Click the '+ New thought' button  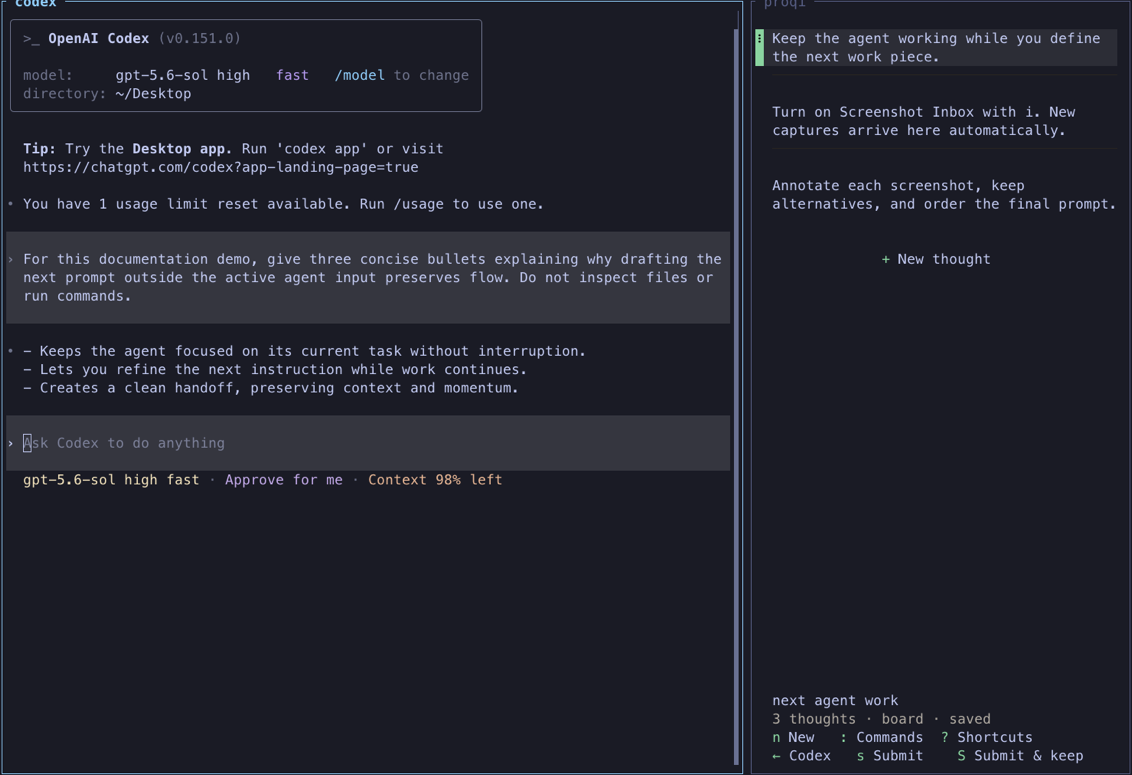click(x=936, y=259)
